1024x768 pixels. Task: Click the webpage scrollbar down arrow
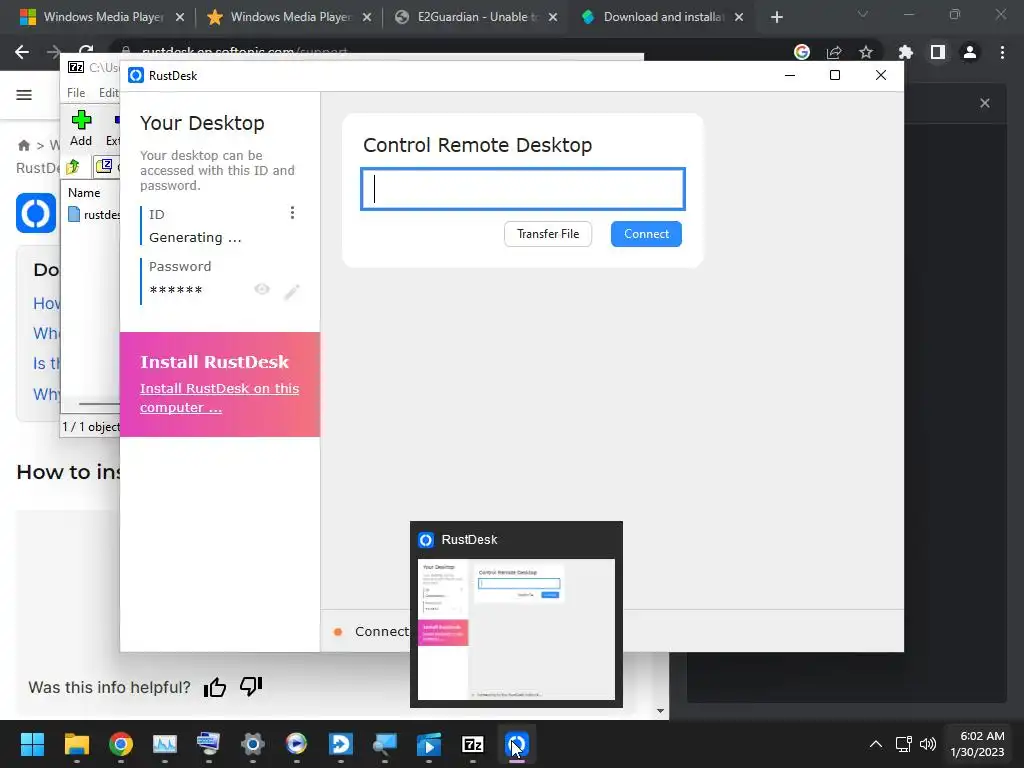point(660,711)
